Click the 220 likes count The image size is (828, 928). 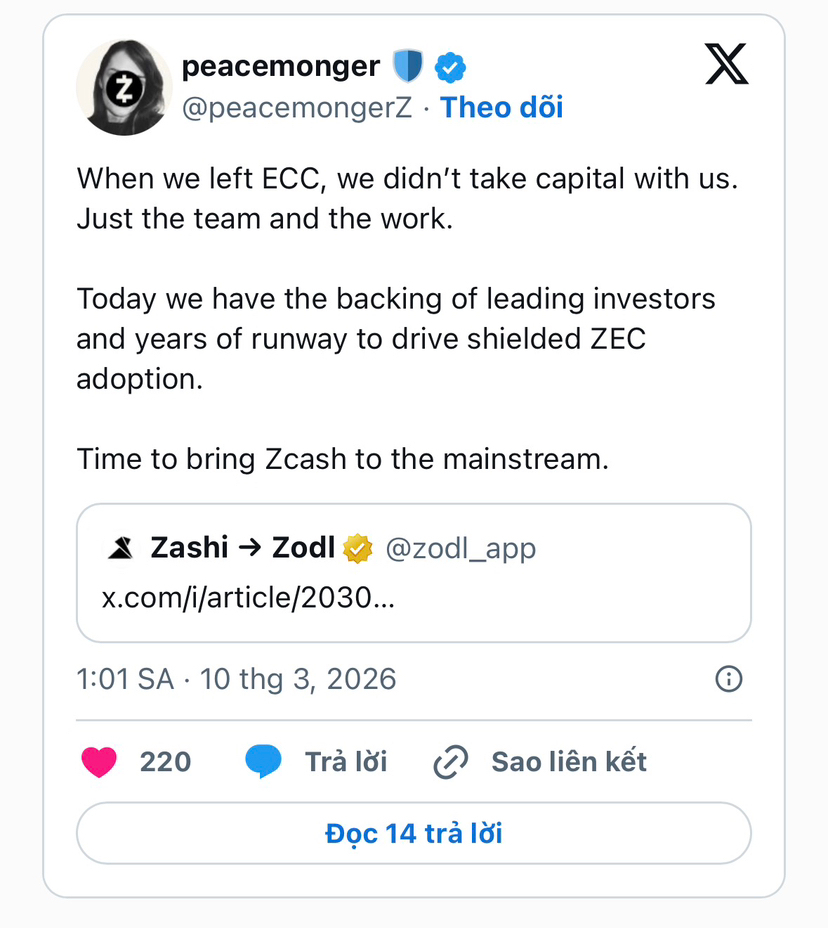(165, 762)
